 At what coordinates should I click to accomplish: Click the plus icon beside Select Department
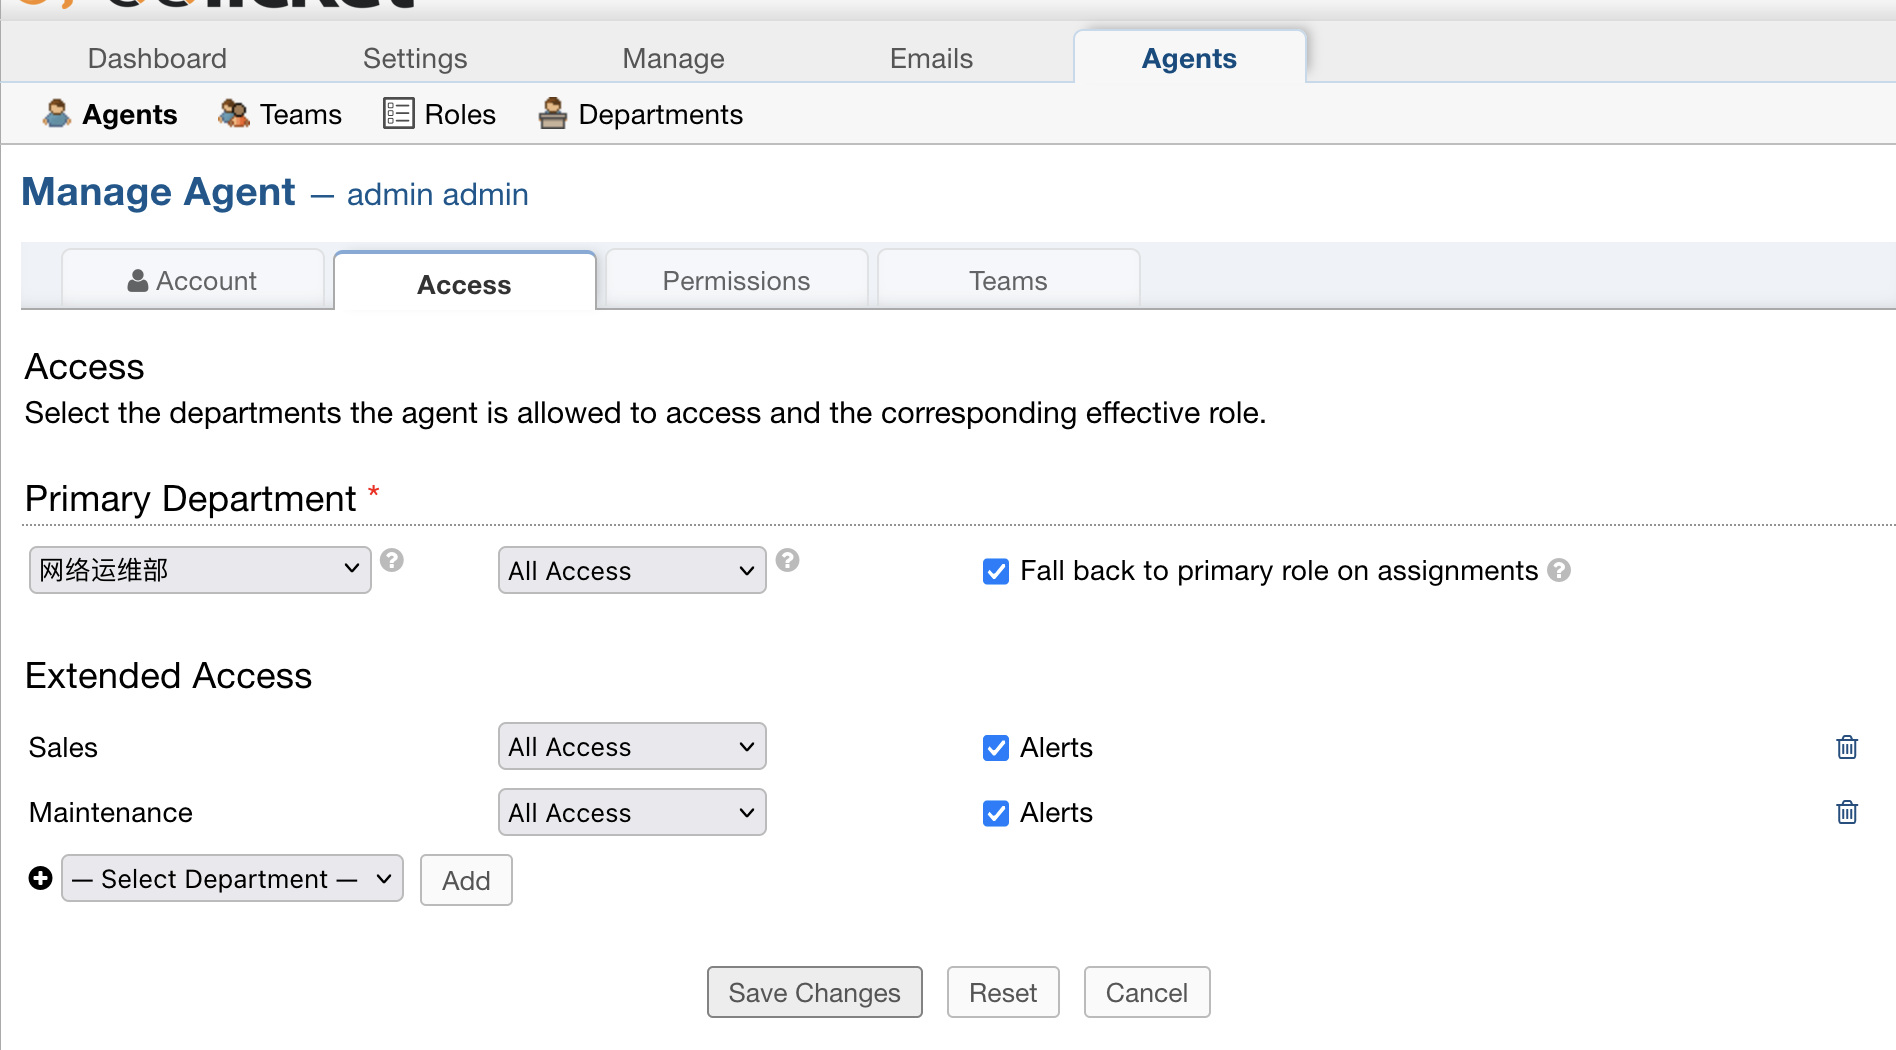coord(40,878)
